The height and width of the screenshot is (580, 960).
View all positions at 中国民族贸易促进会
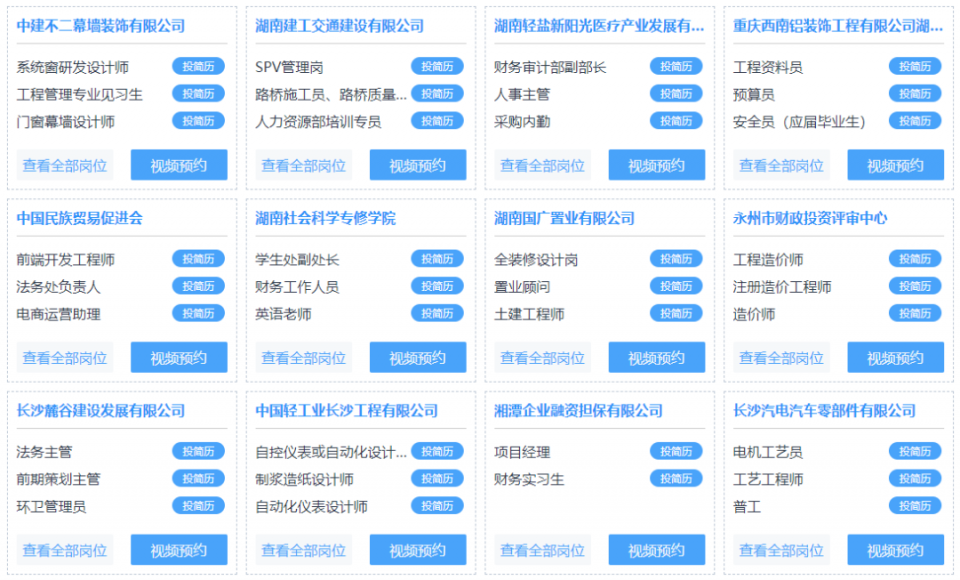click(65, 358)
